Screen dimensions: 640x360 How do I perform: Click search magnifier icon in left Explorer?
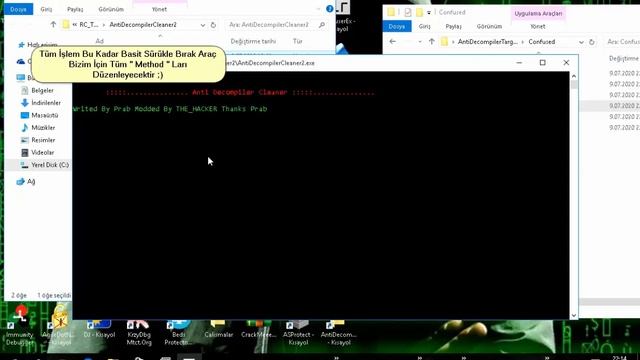point(322,25)
